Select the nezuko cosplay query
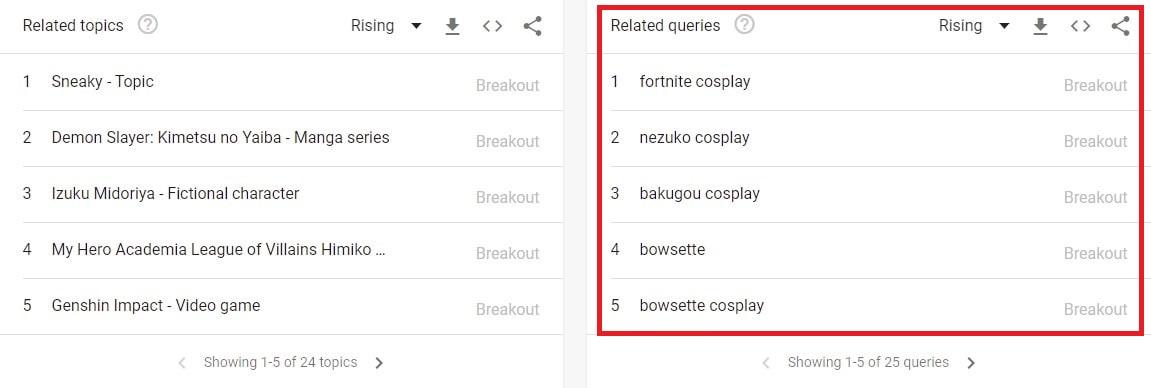Viewport: 1151px width, 388px height. click(x=869, y=139)
